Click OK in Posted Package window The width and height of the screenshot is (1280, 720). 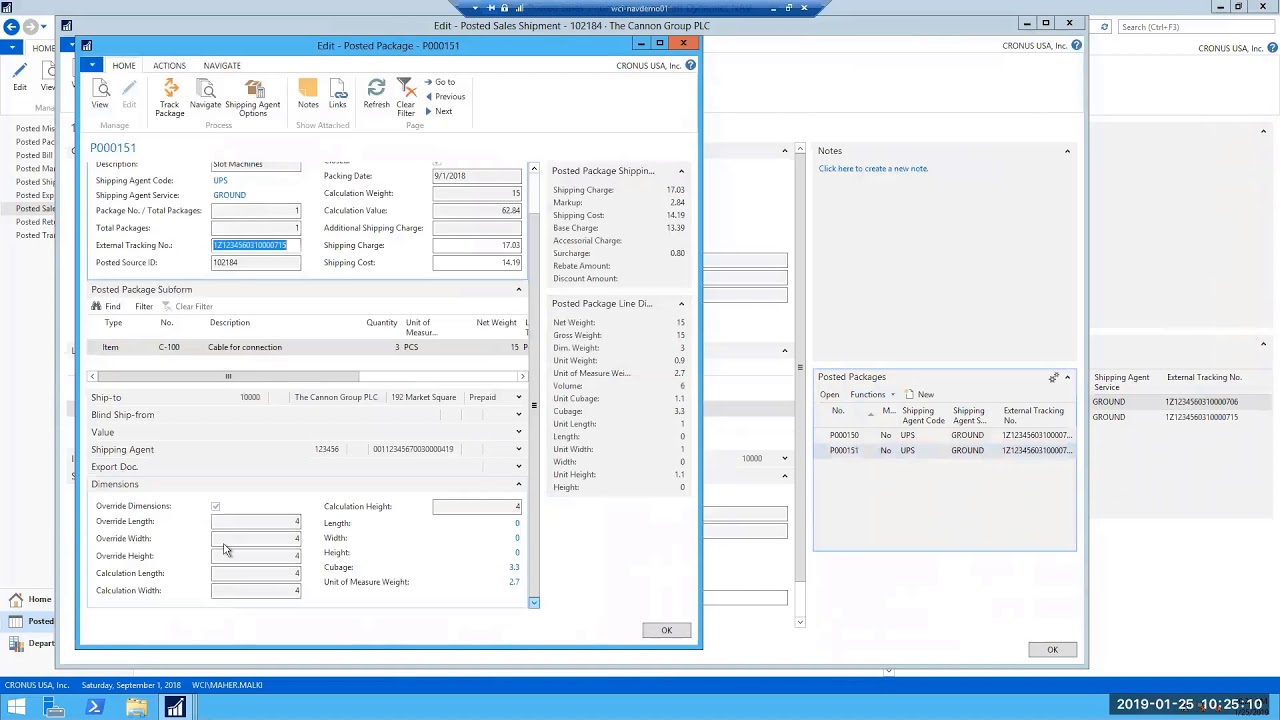(666, 630)
